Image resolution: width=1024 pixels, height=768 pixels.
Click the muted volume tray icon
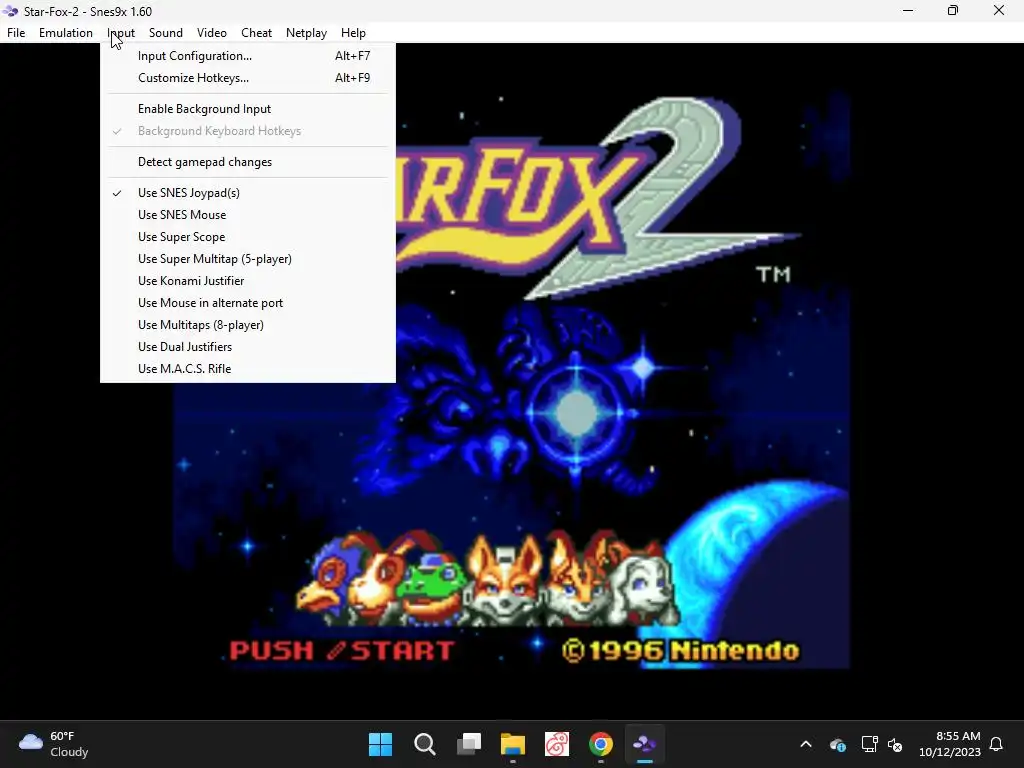pyautogui.click(x=895, y=744)
